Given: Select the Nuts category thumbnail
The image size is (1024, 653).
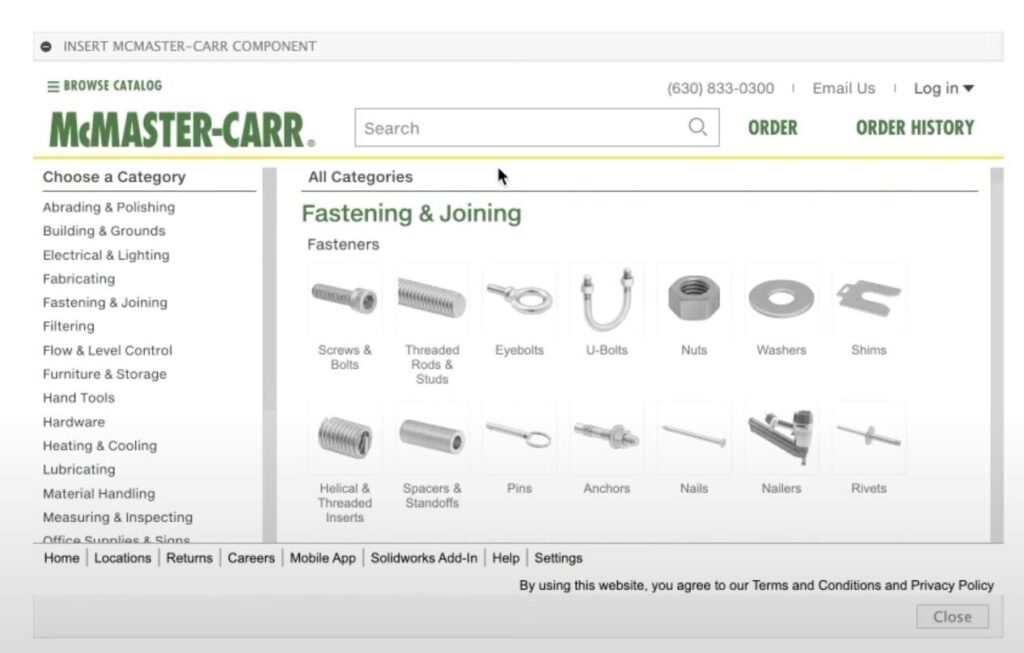Looking at the screenshot, I should (x=693, y=297).
